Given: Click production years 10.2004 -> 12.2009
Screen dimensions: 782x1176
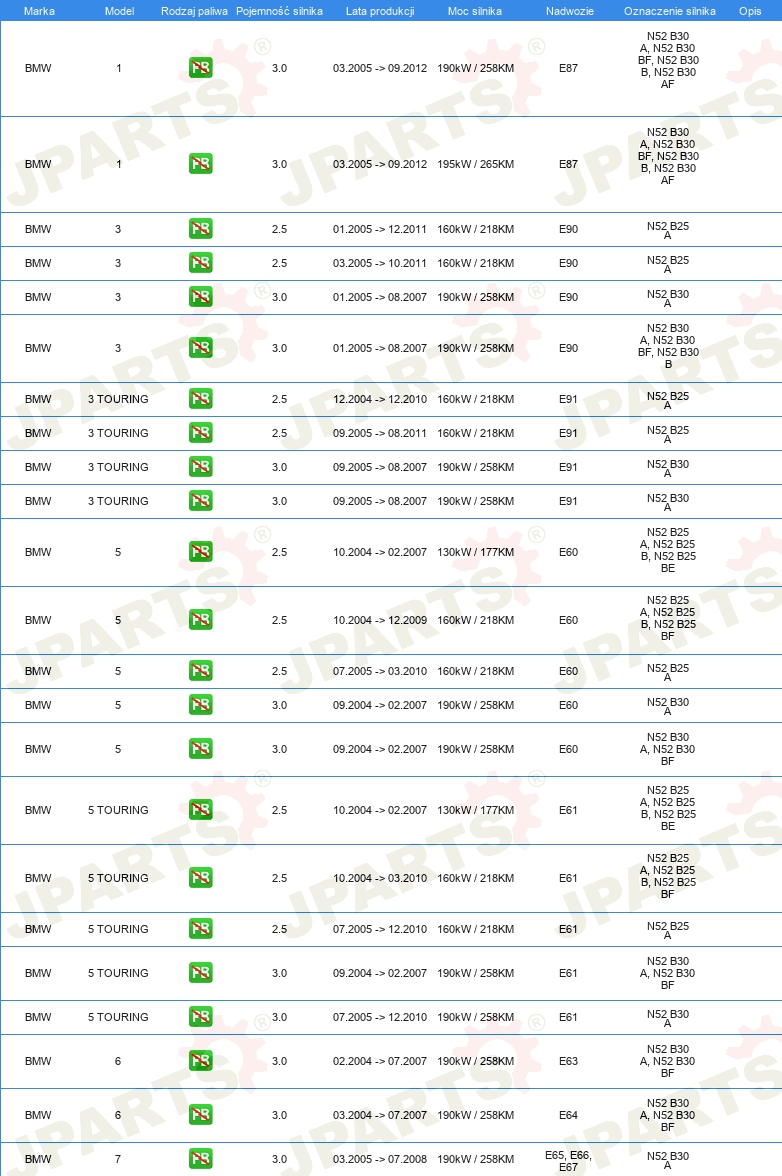Looking at the screenshot, I should pos(380,620).
